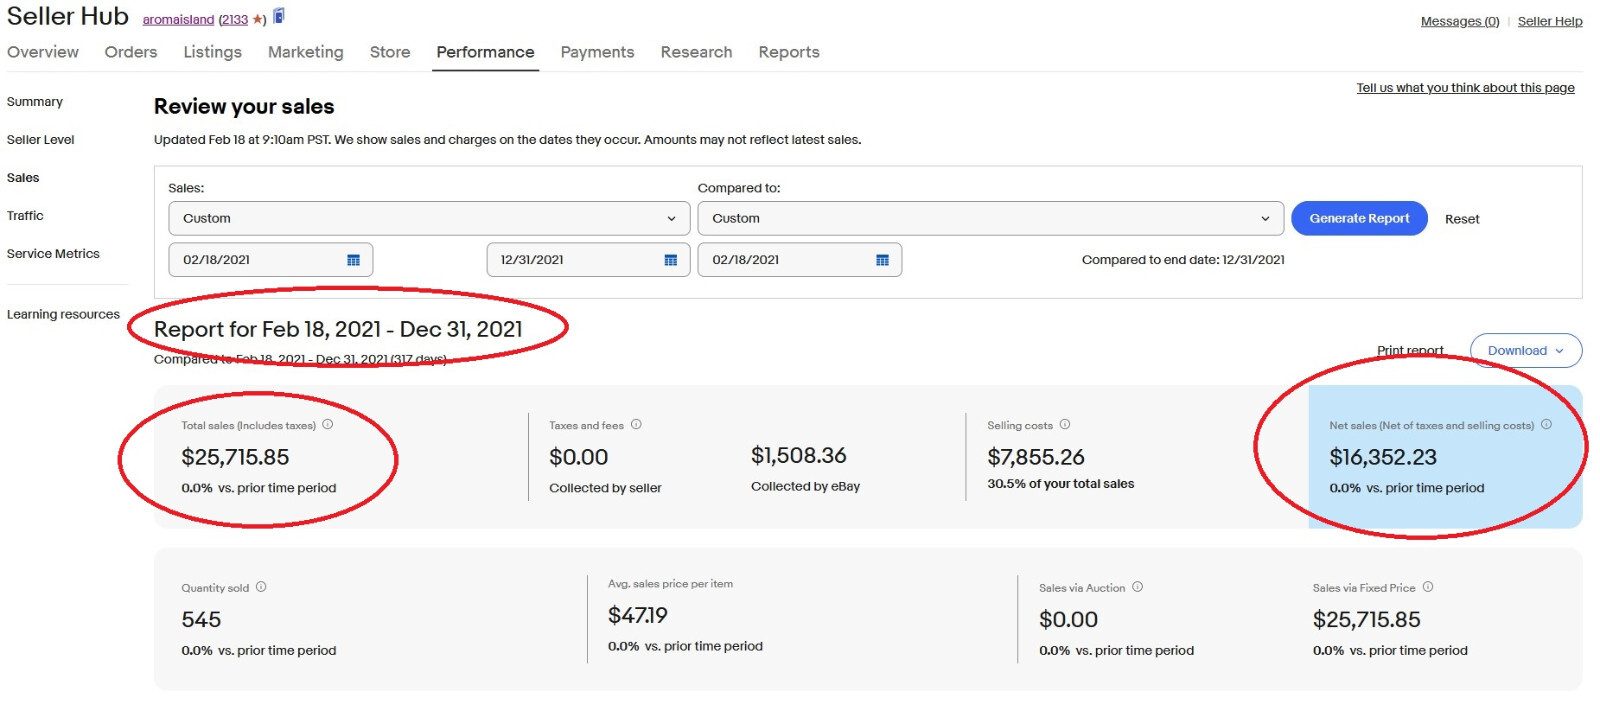
Task: Go to the Store tab
Action: click(390, 52)
